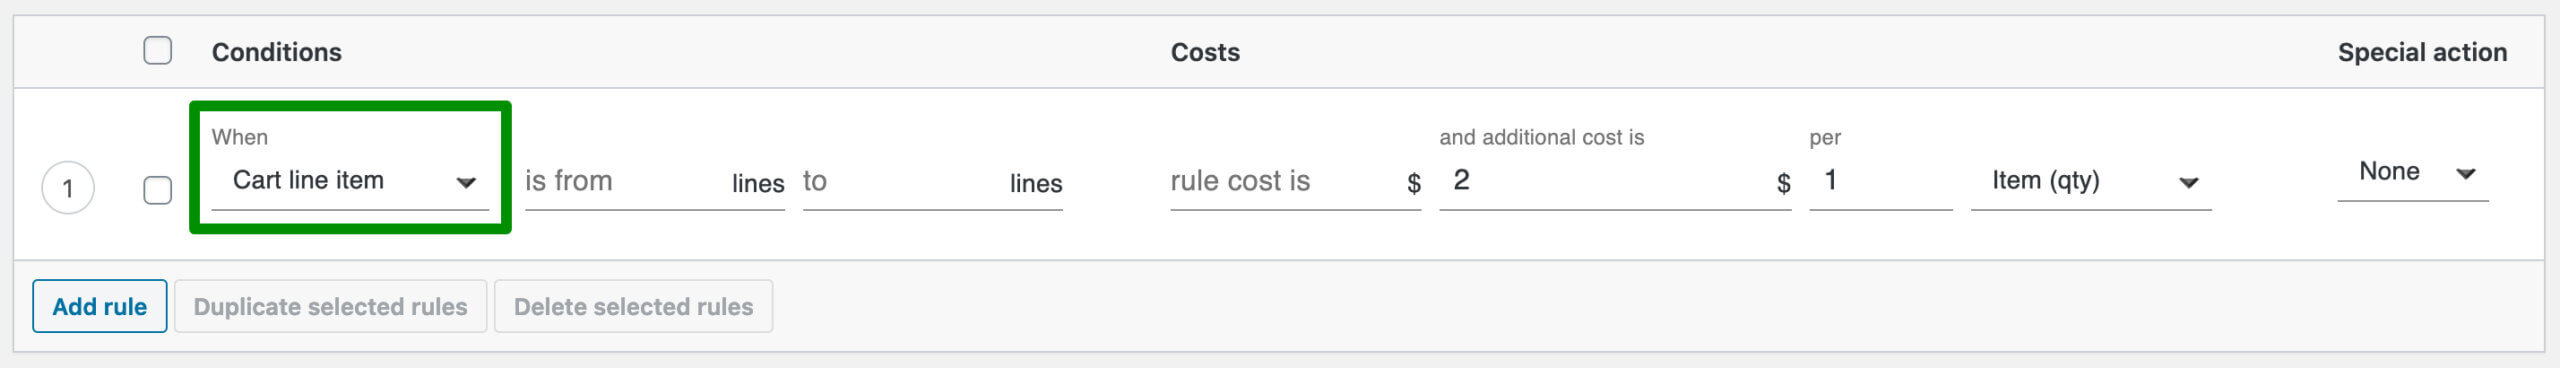This screenshot has width=2560, height=368.
Task: Tick the checkbox for rule 1
Action: click(157, 190)
